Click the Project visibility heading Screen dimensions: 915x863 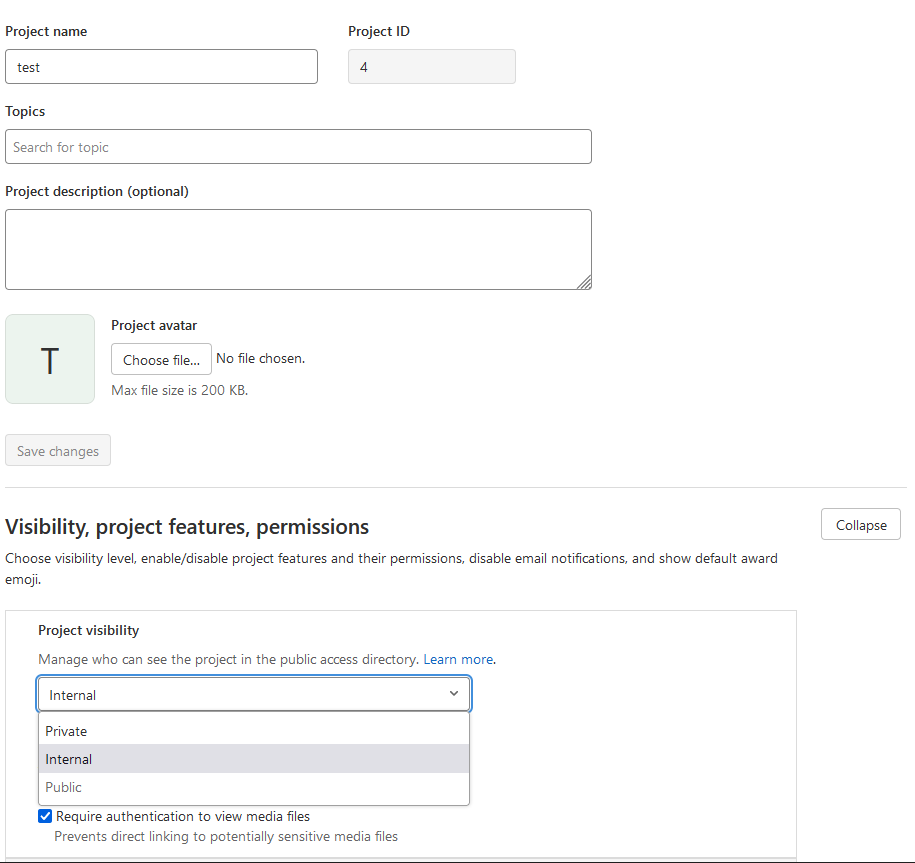pos(89,630)
